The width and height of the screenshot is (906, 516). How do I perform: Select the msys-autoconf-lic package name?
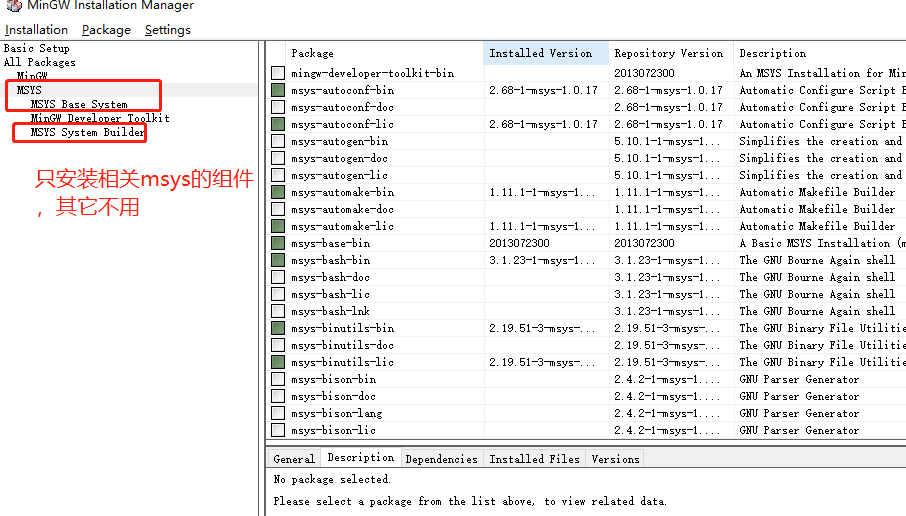[343, 124]
